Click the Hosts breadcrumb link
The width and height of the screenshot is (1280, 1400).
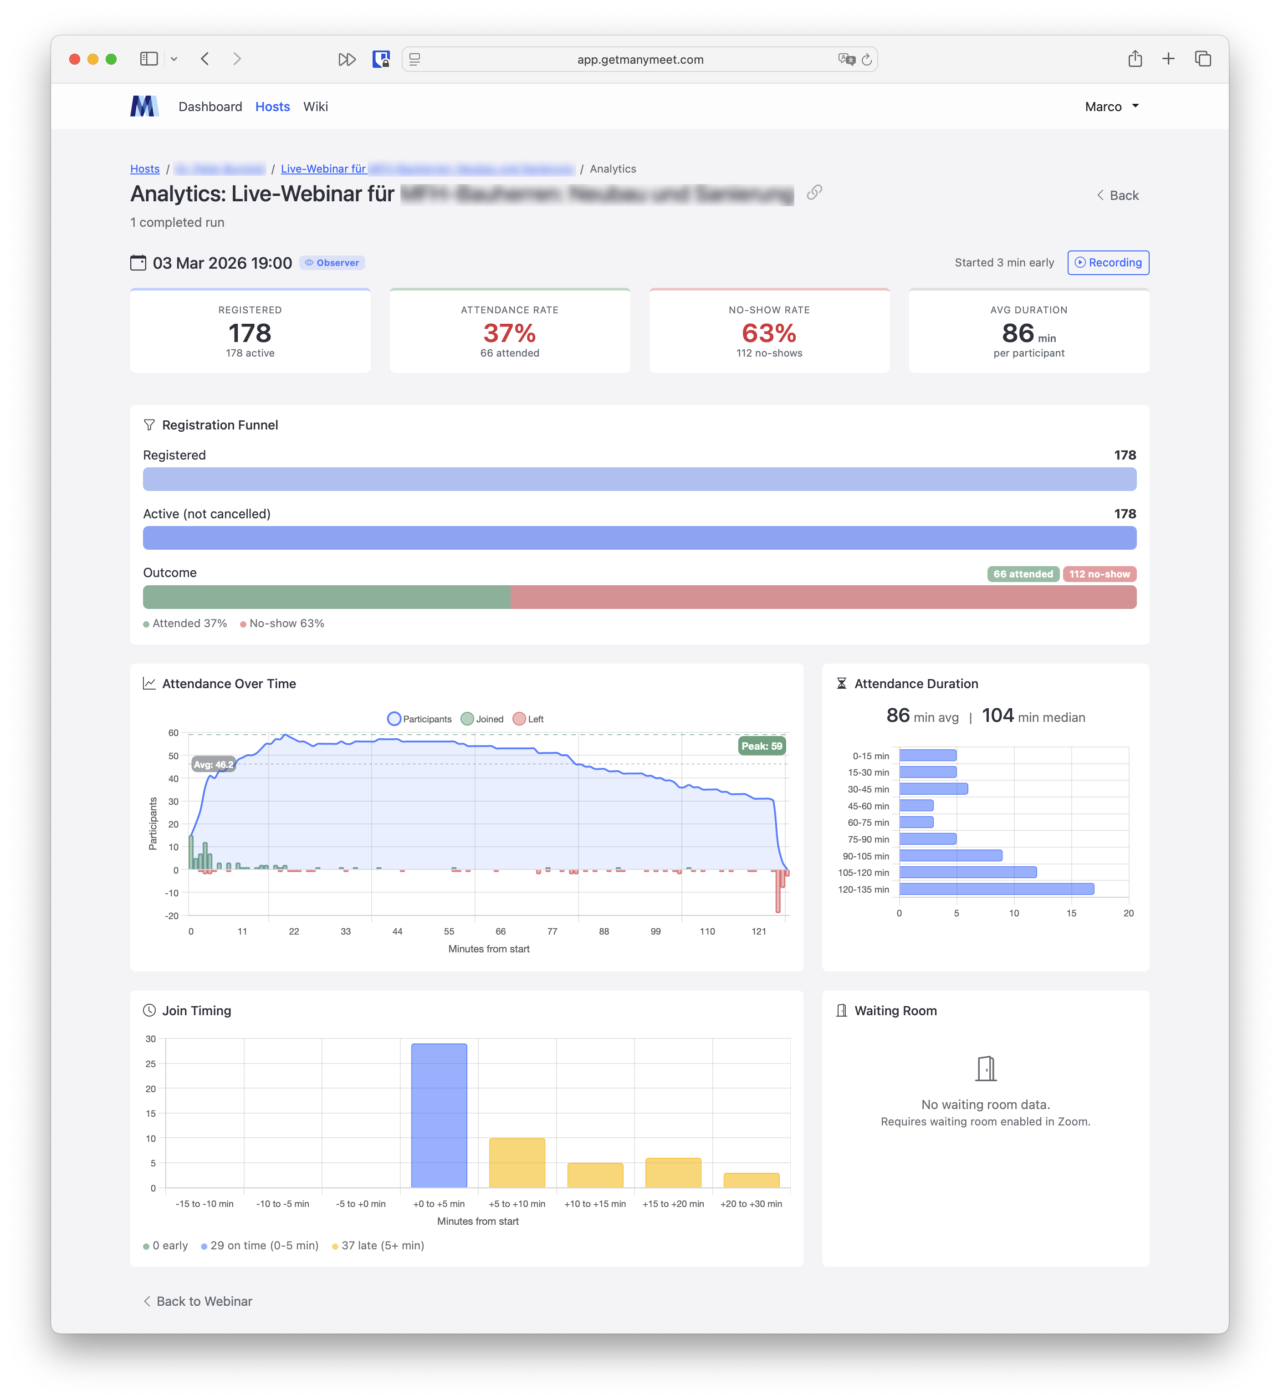145,169
